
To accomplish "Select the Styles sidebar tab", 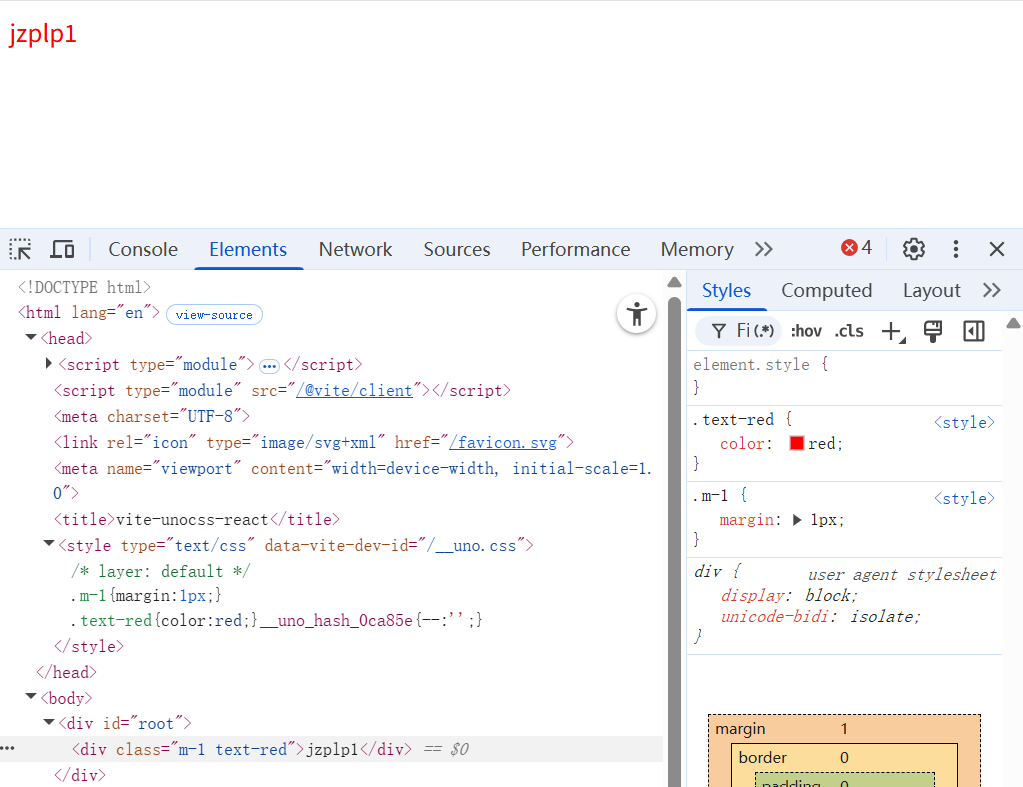I will (x=726, y=290).
